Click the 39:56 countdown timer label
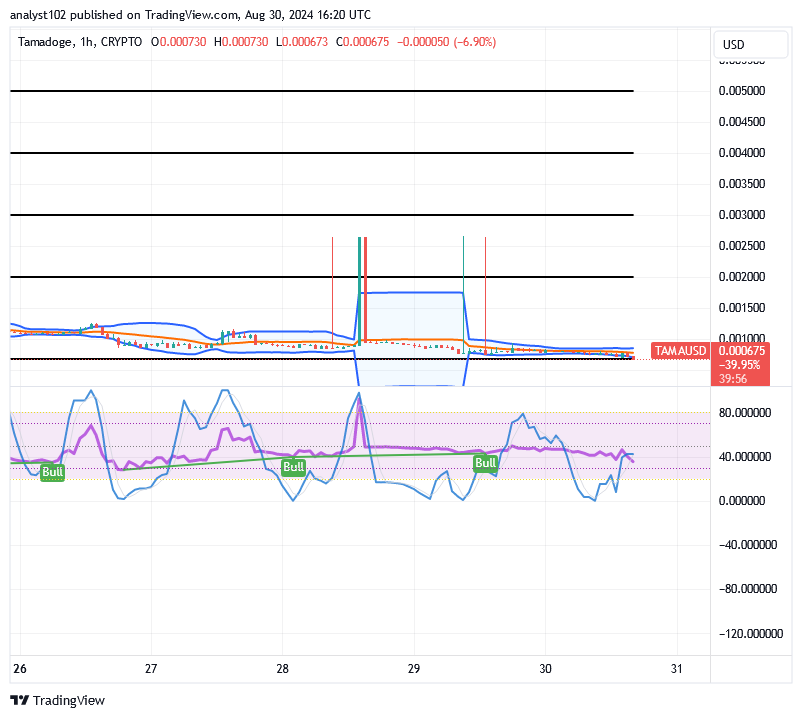802x718 pixels. (733, 378)
